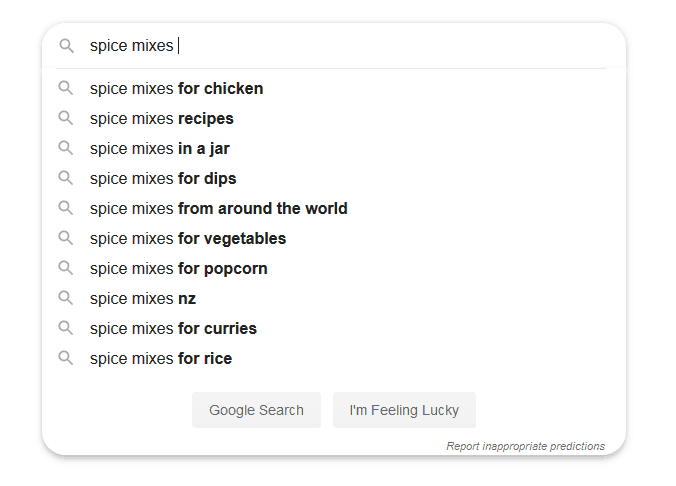
Task: Choose 'spice mixes recipes' suggestion
Action: pos(162,119)
